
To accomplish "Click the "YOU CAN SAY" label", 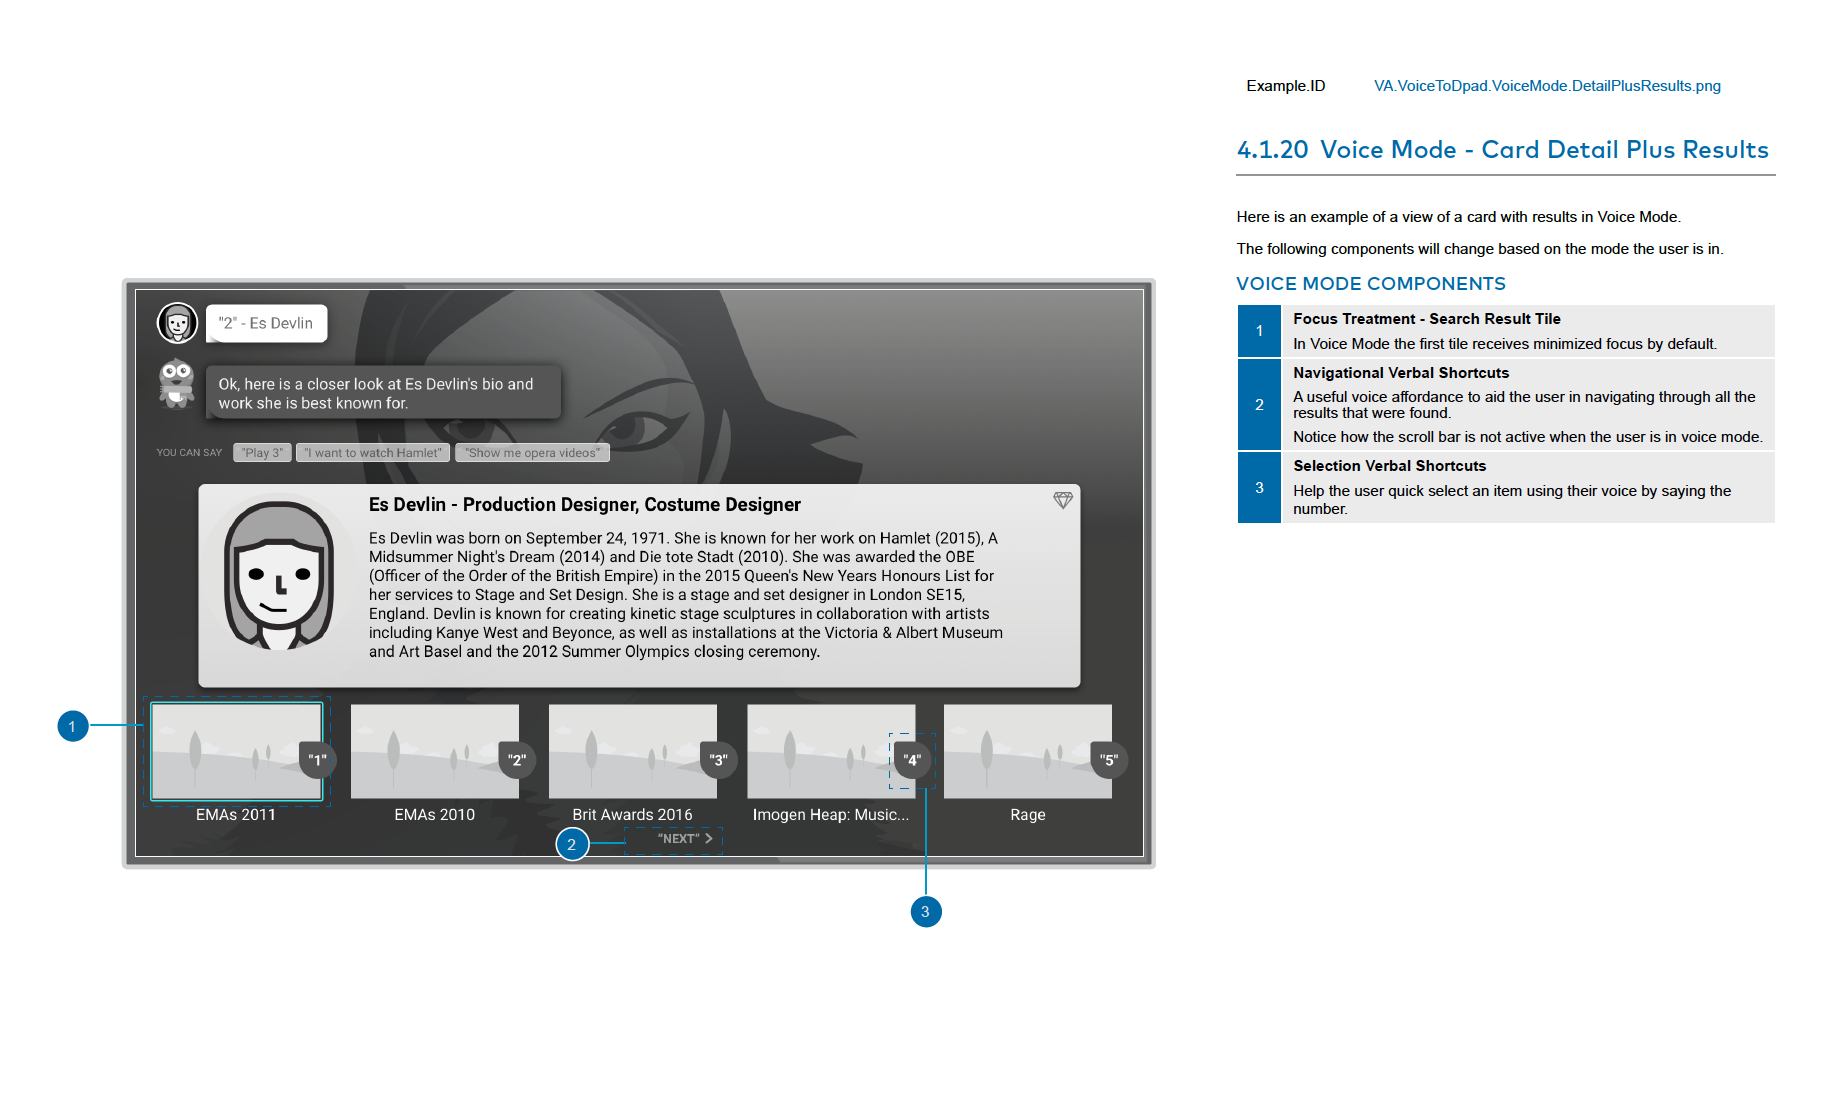I will point(189,453).
